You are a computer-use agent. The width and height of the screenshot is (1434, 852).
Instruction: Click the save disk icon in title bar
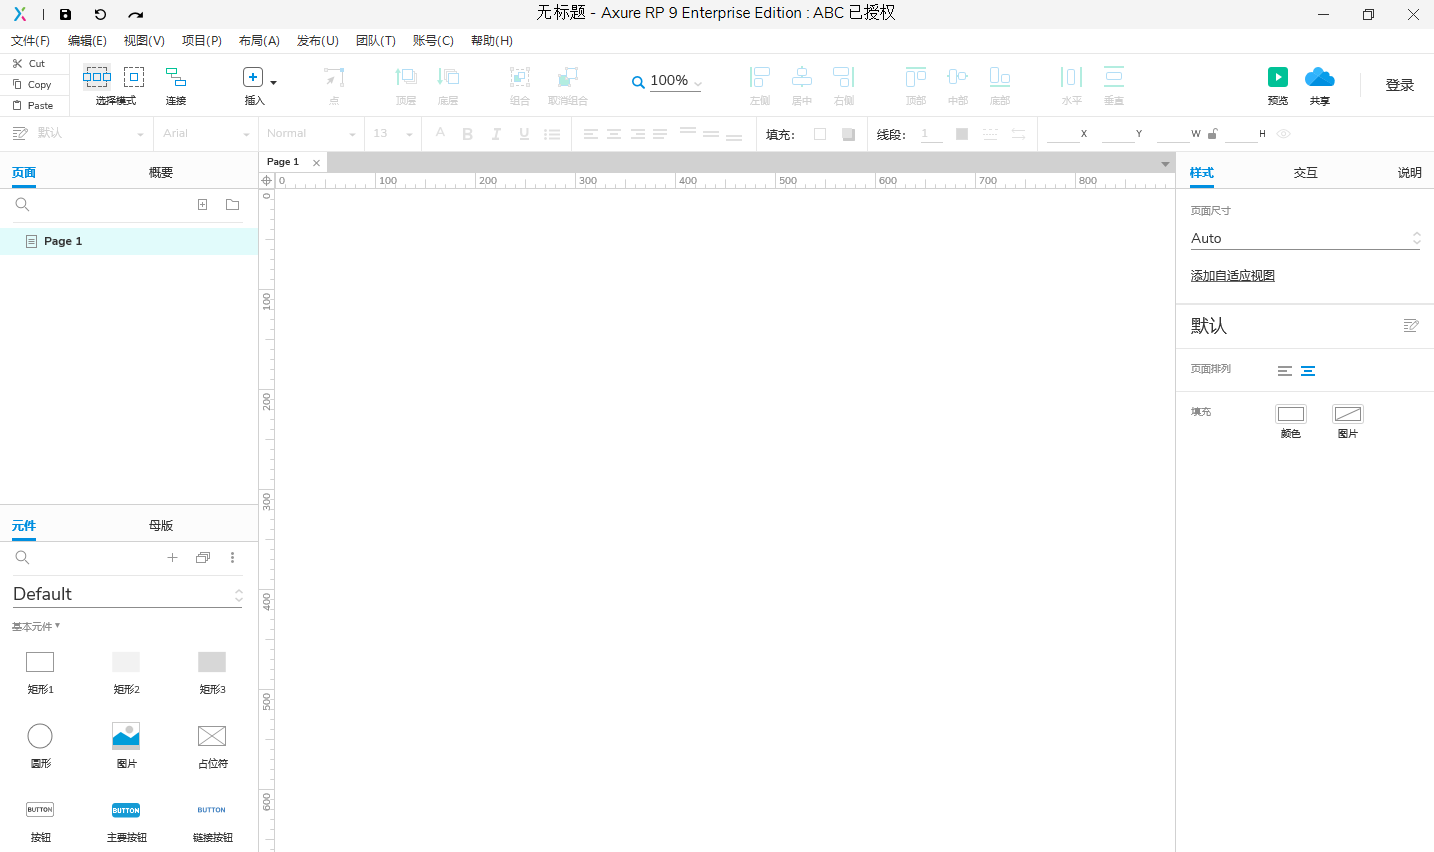tap(66, 14)
